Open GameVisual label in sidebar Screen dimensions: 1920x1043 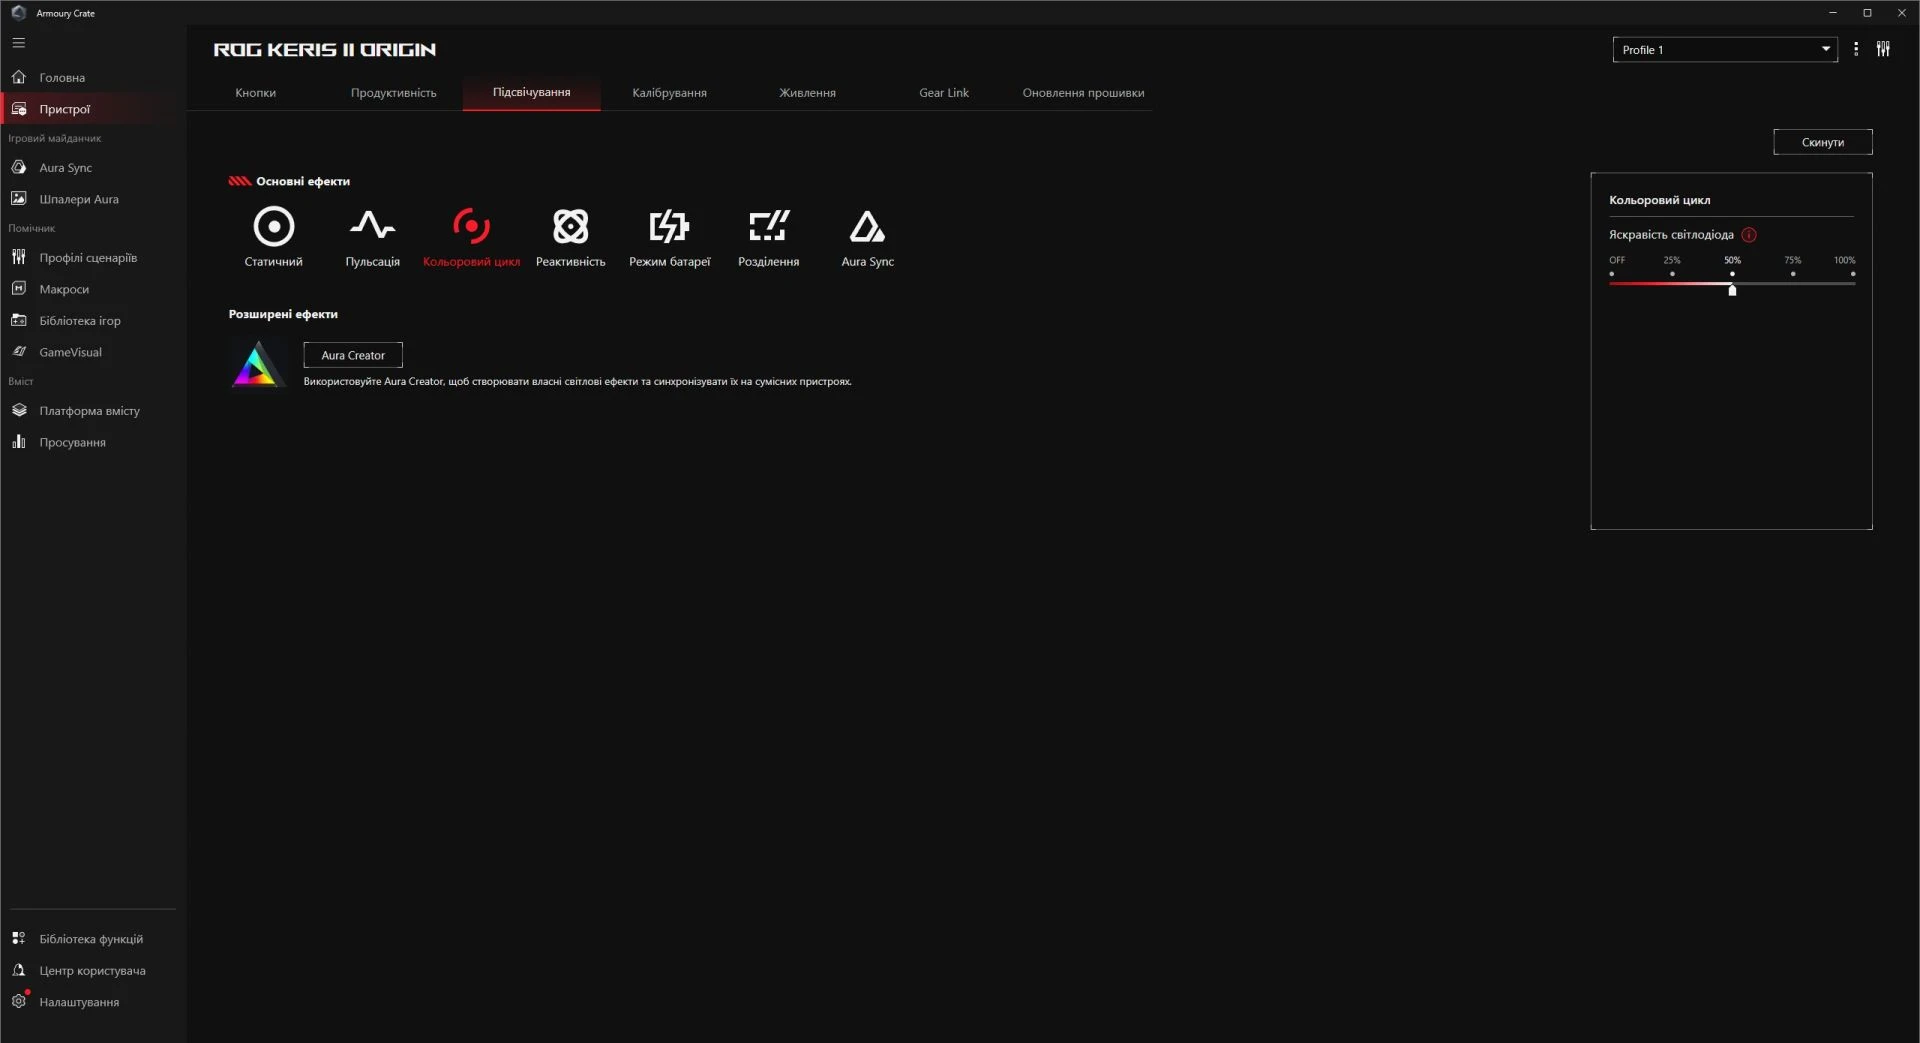(70, 352)
